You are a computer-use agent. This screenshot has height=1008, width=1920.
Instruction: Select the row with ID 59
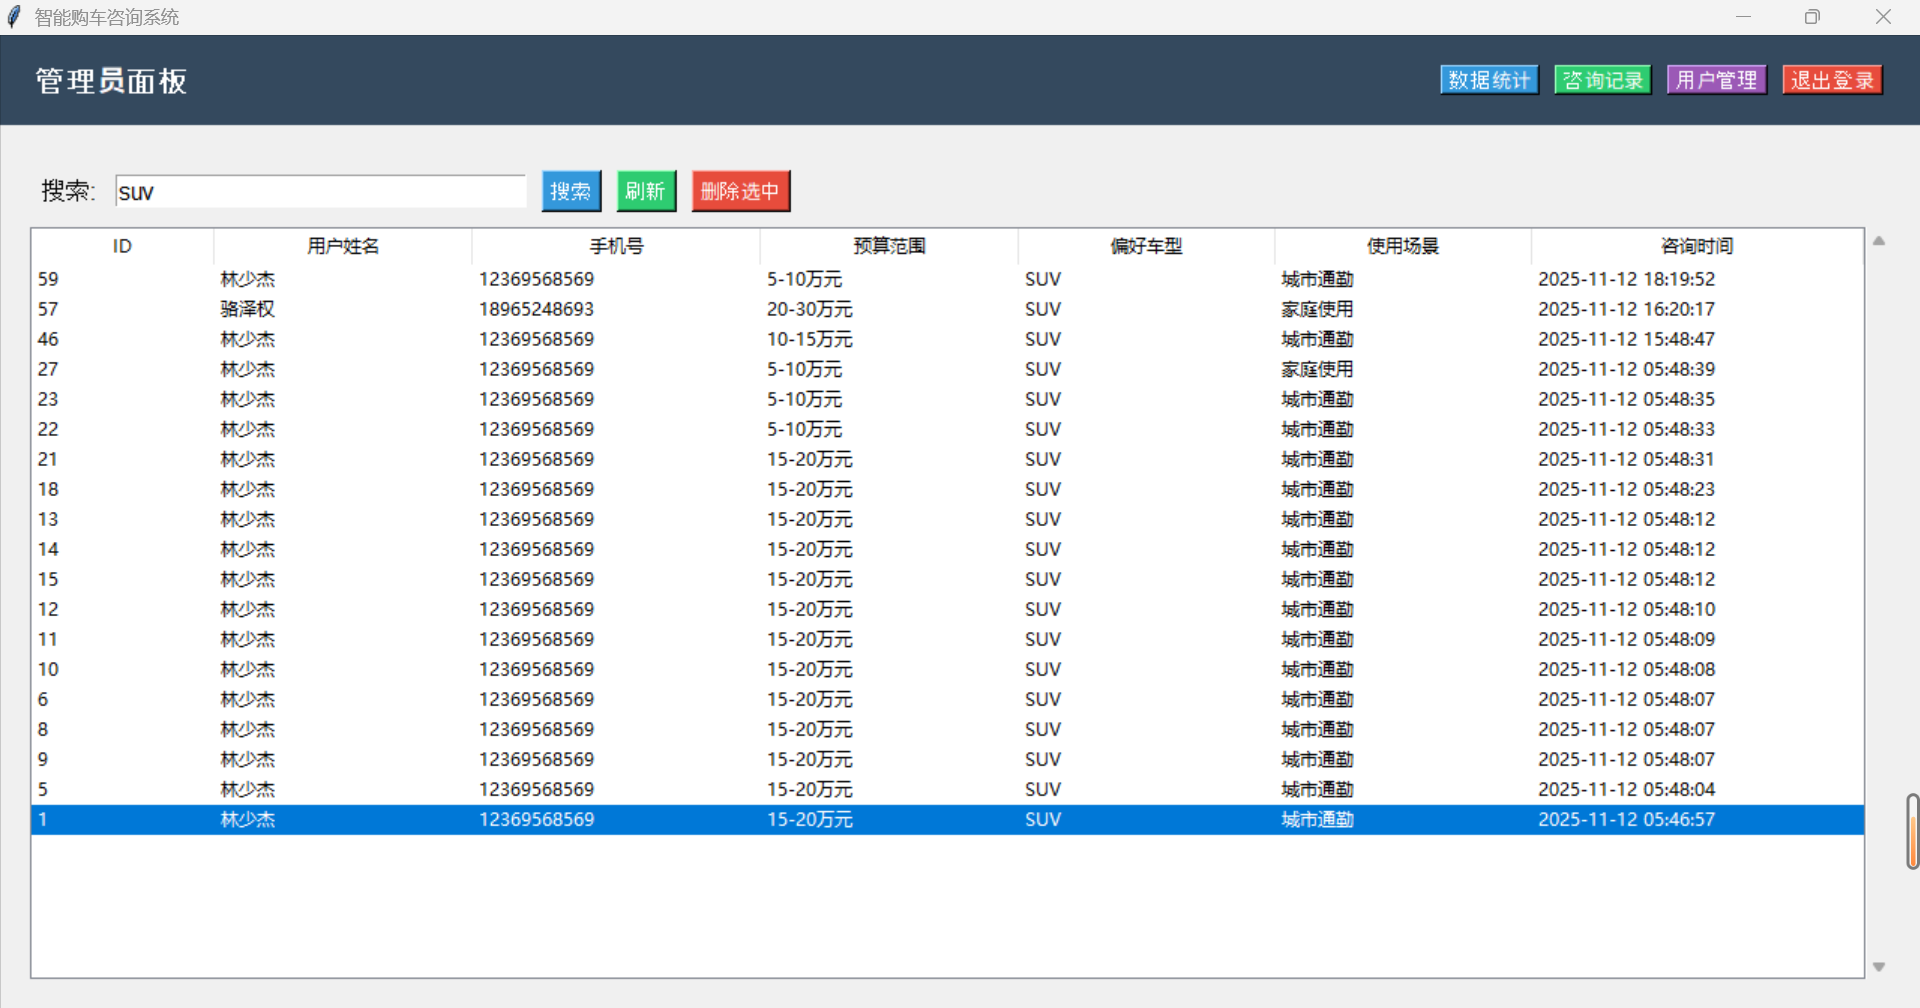[x=947, y=279]
